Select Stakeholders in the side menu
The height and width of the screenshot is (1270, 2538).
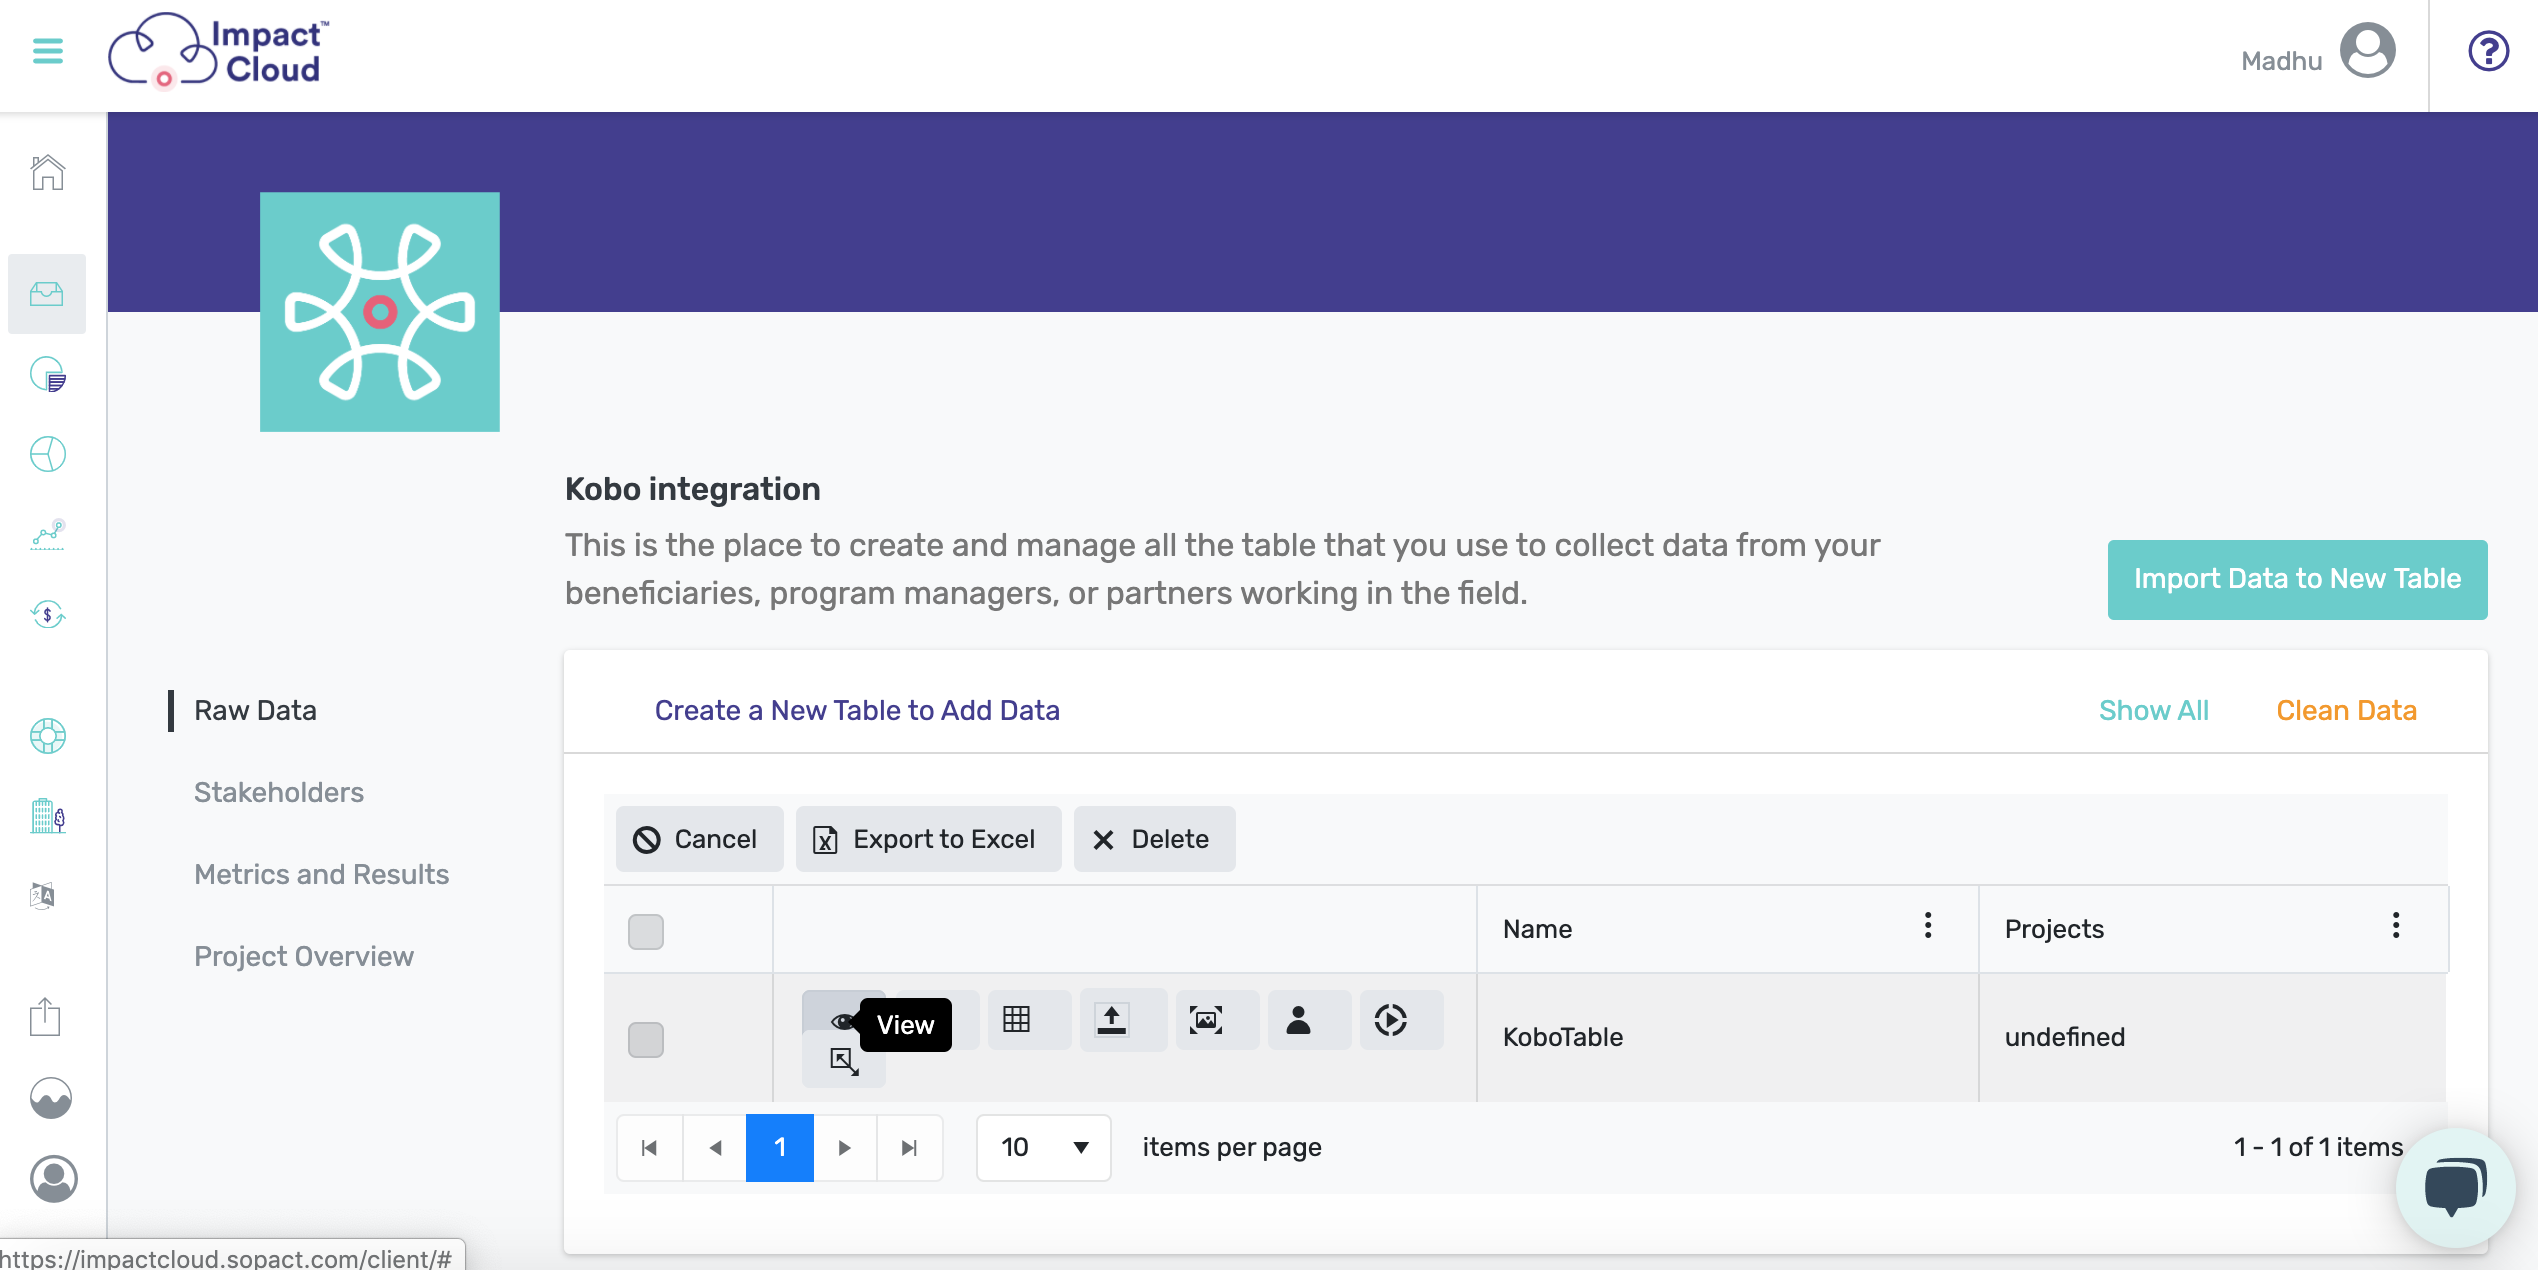coord(279,793)
